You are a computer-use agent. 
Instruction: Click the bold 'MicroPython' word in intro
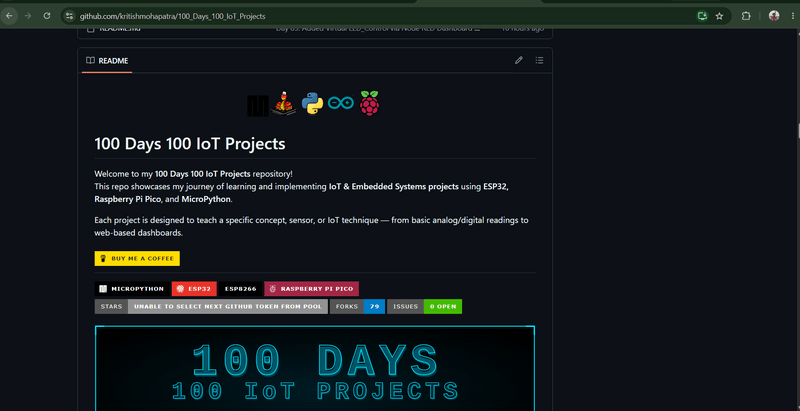click(x=206, y=199)
